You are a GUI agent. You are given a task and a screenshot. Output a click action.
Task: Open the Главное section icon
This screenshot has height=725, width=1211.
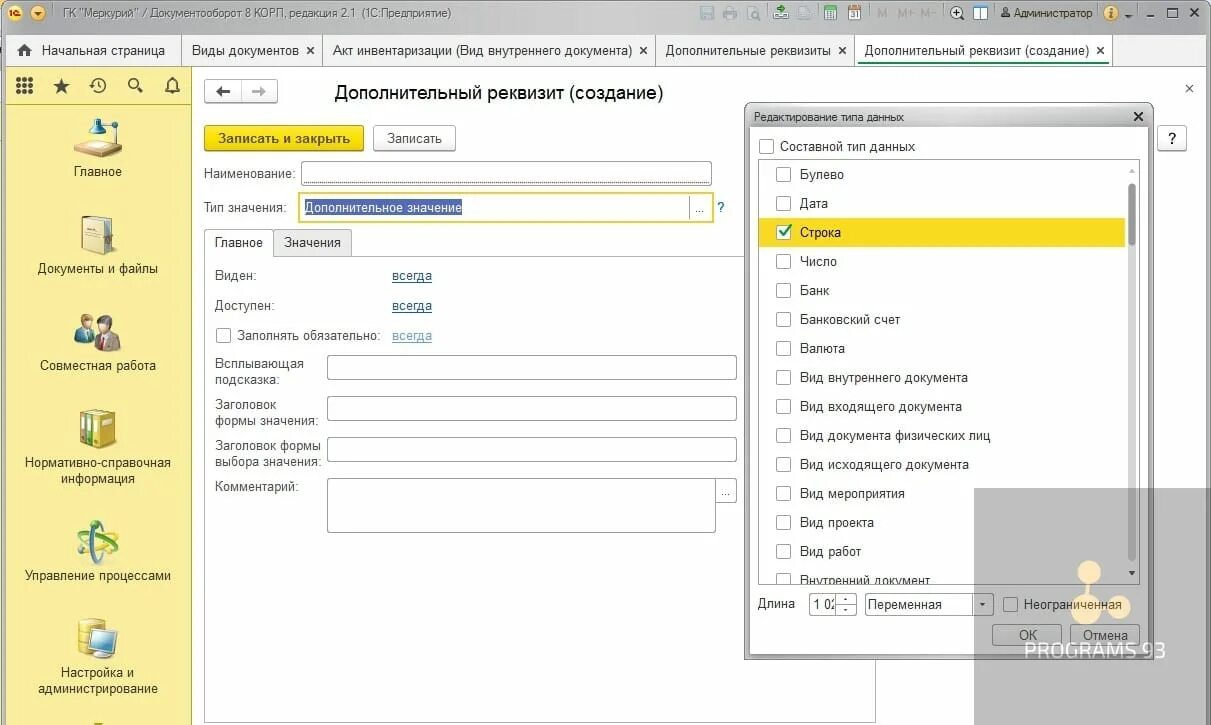pos(98,138)
